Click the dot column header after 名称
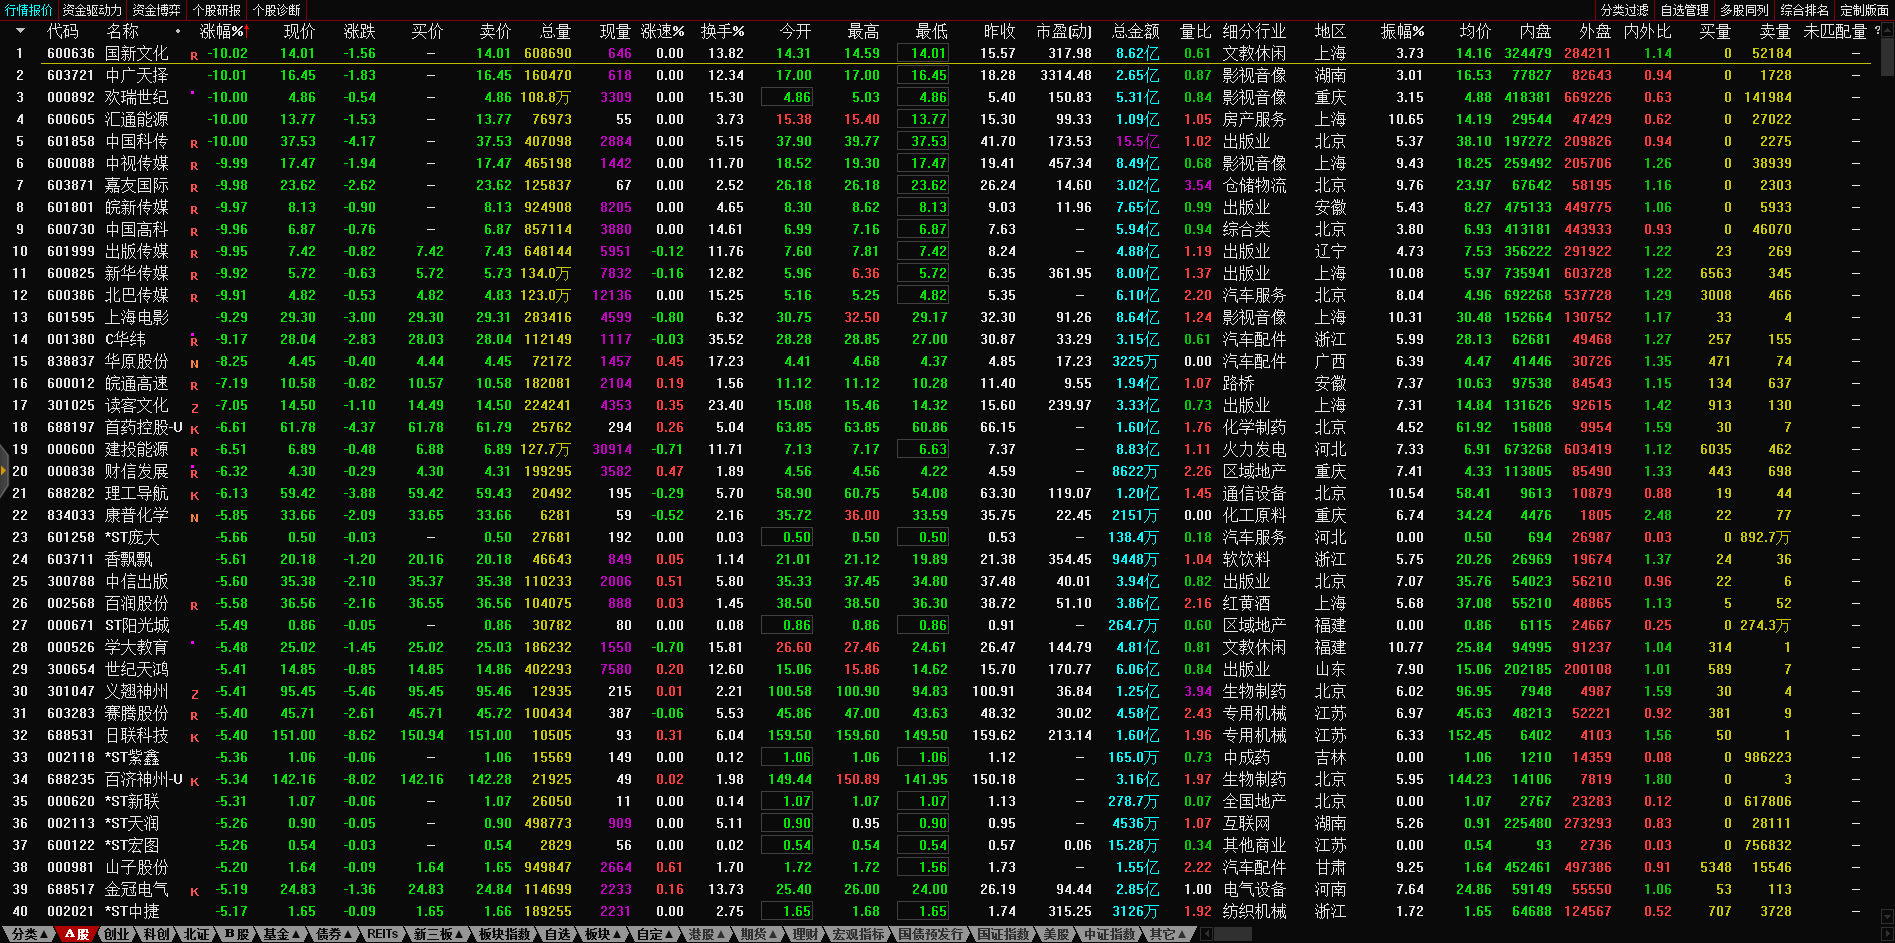The image size is (1895, 943). 178,32
